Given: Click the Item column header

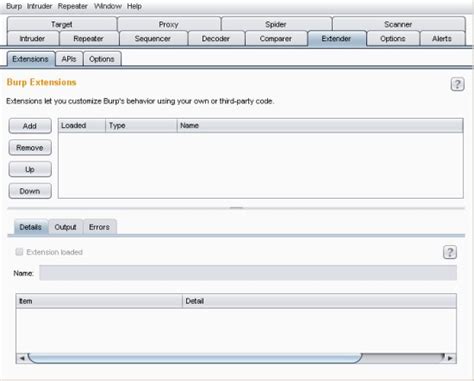Looking at the screenshot, I should point(99,301).
